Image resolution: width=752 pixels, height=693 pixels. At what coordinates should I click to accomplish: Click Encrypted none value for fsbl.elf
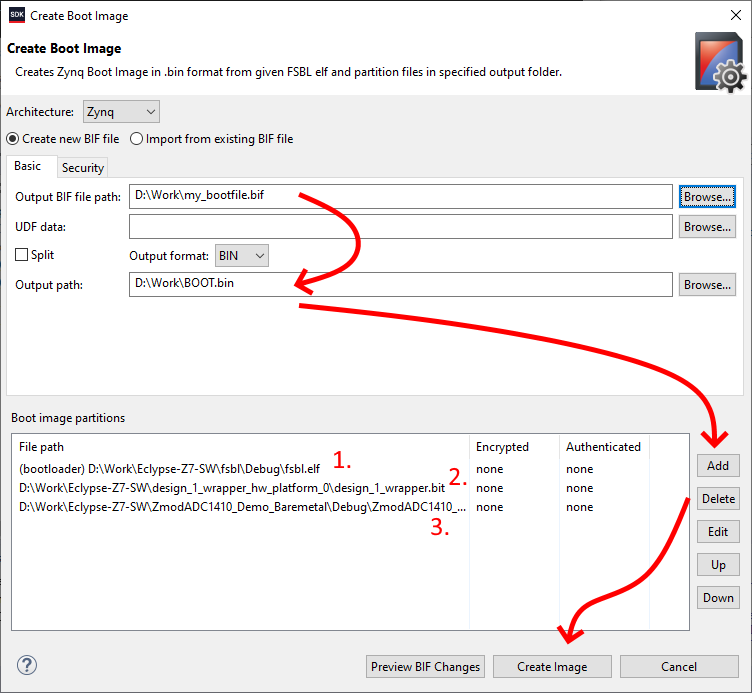pos(490,469)
